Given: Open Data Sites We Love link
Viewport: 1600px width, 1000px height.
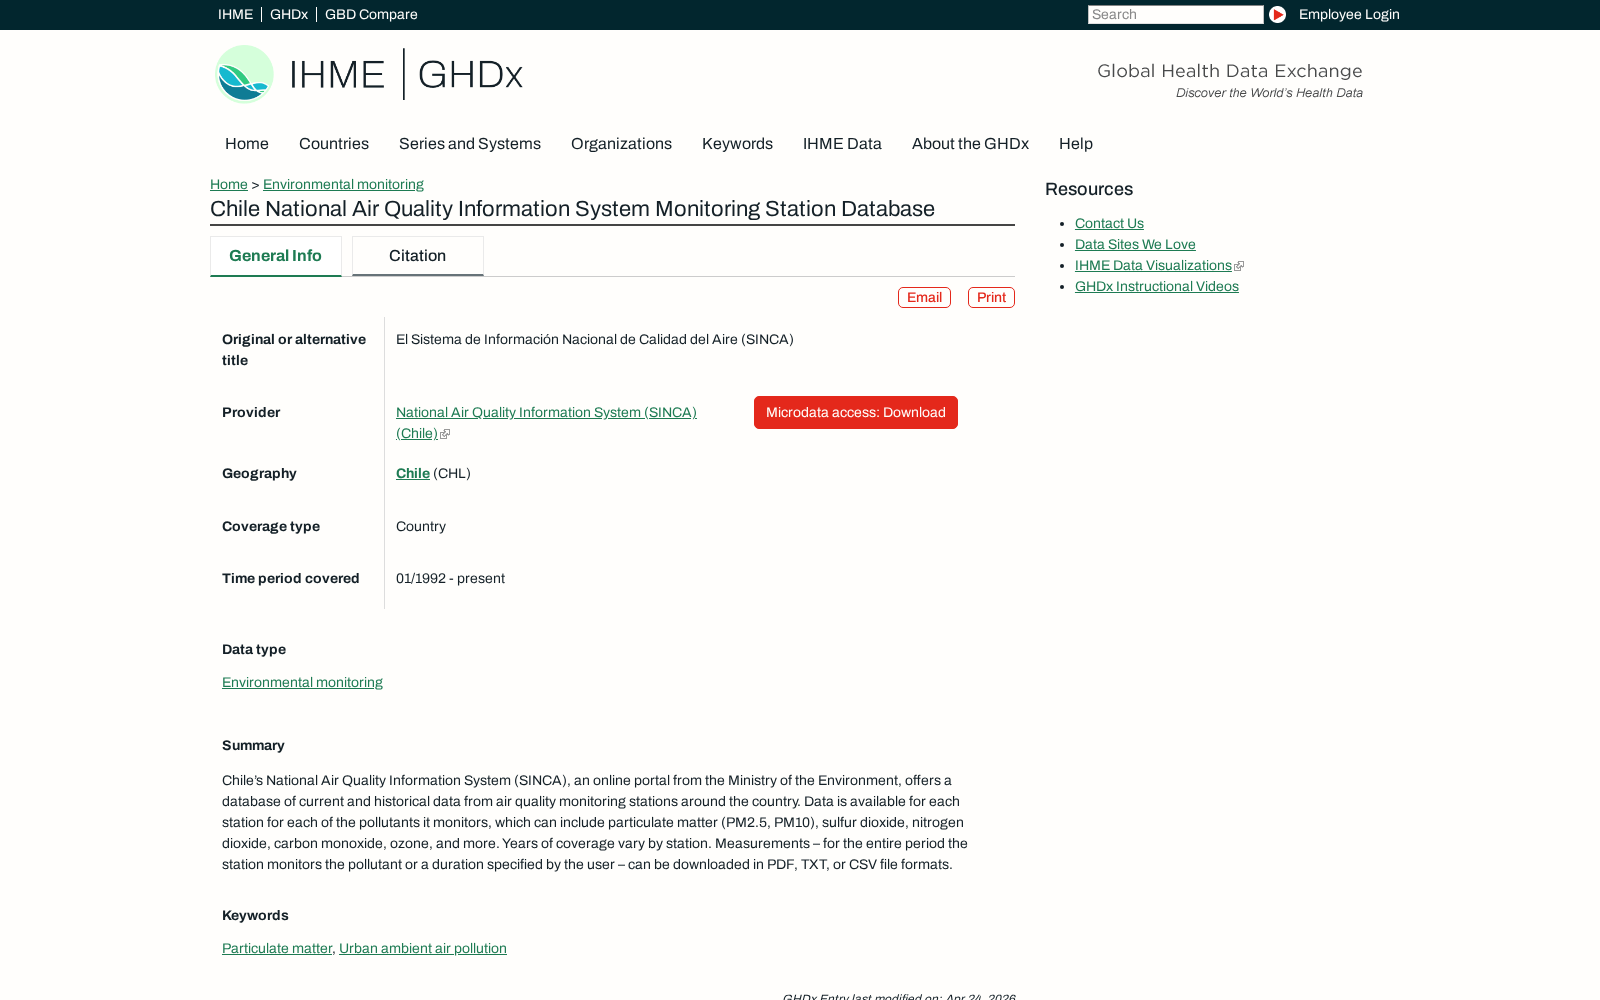Looking at the screenshot, I should click(1135, 245).
